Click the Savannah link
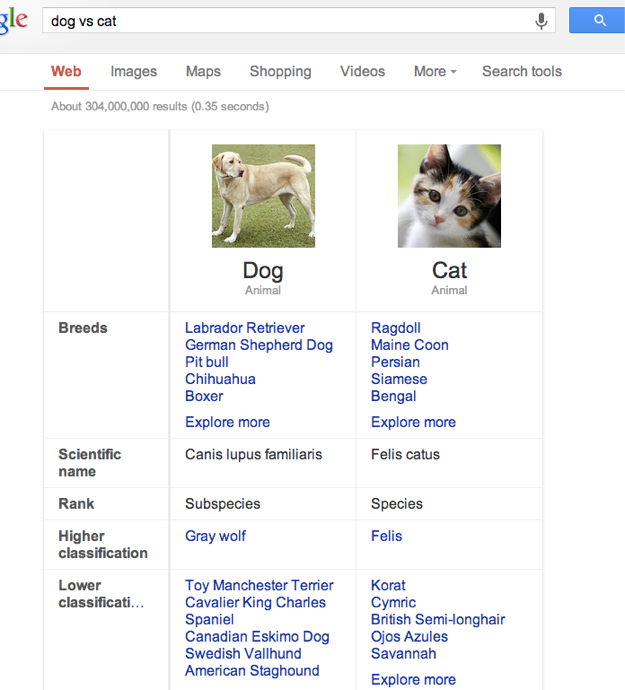Screen dimensions: 625x690 [x=403, y=653]
